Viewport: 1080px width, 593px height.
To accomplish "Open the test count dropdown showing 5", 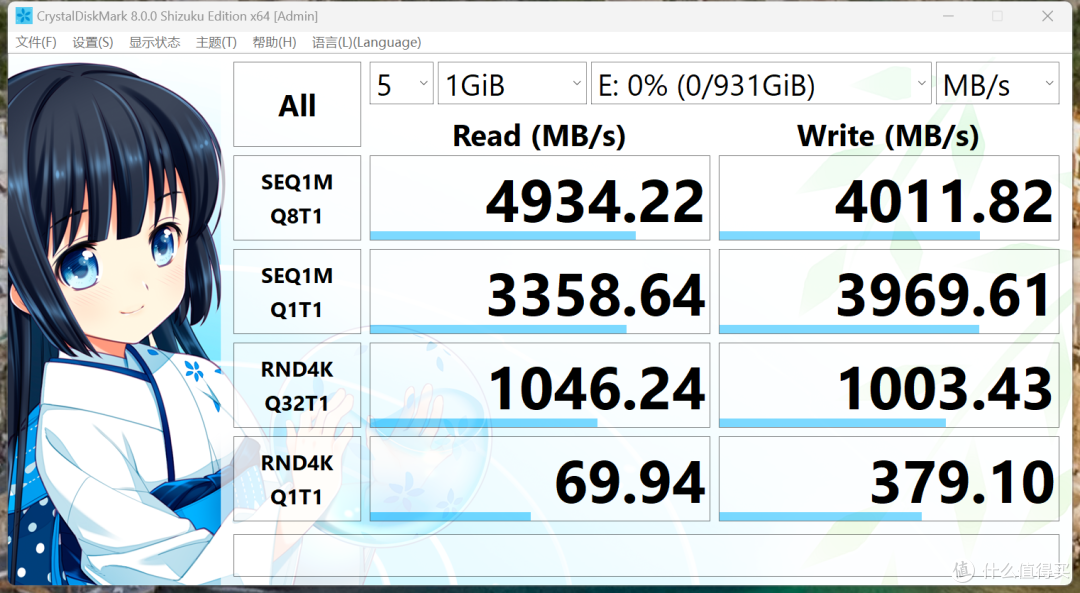I will 402,84.
